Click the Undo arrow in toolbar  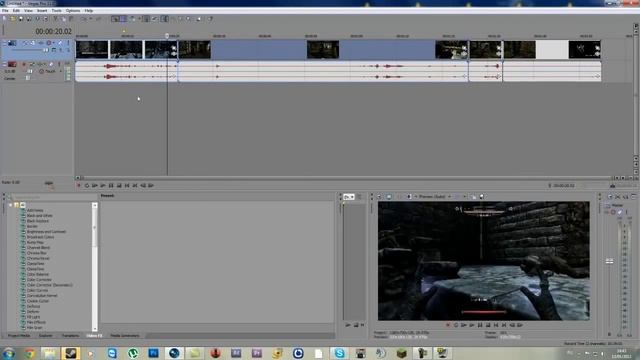(x=84, y=19)
